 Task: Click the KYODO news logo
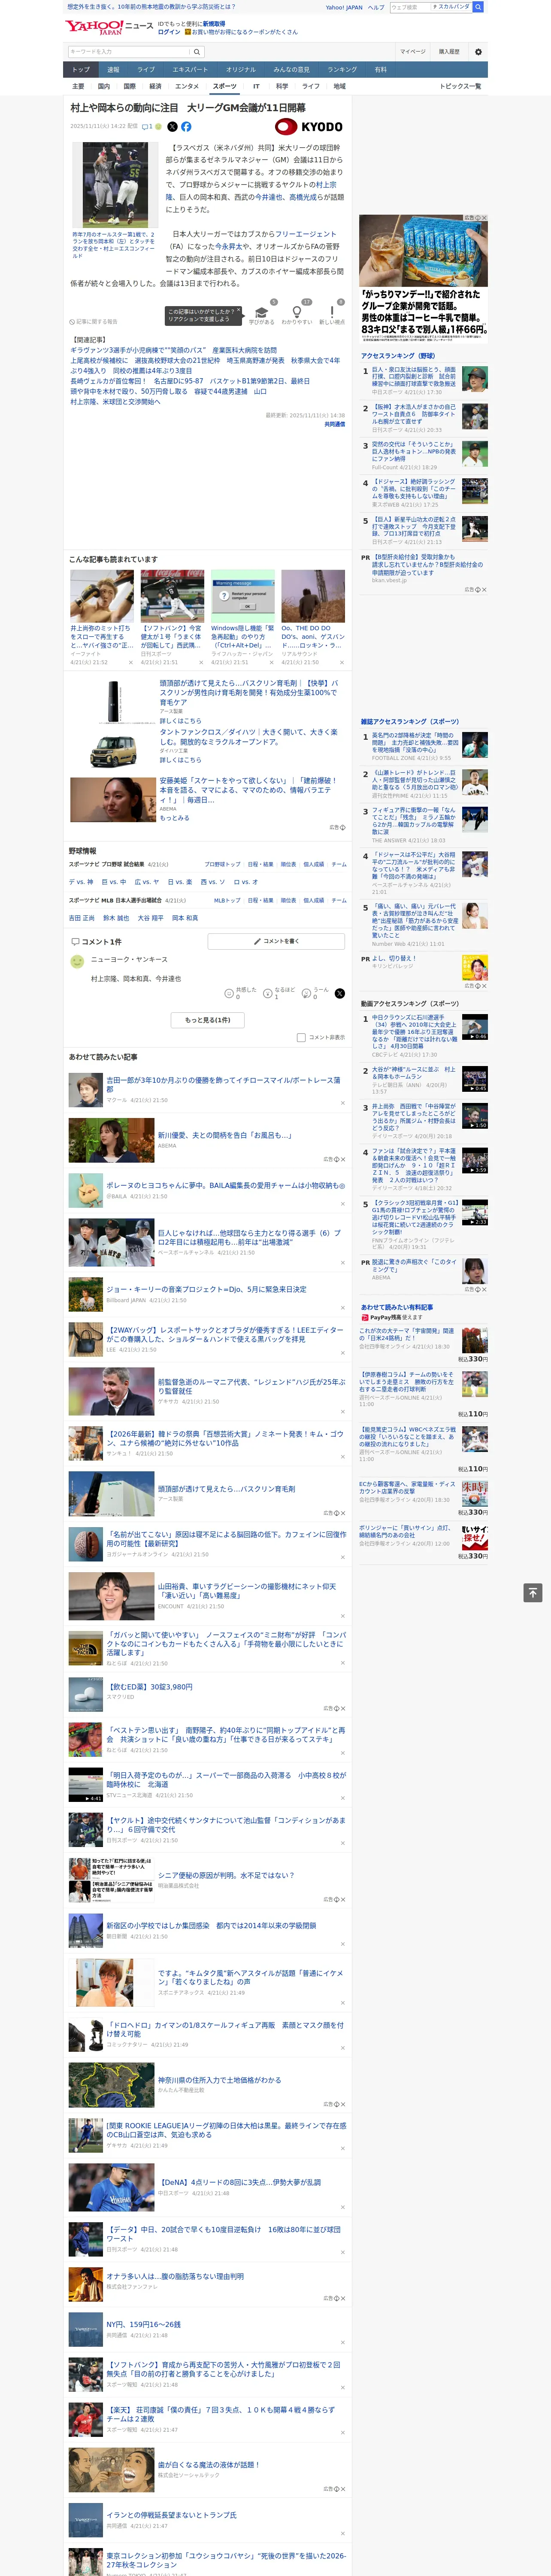[309, 127]
